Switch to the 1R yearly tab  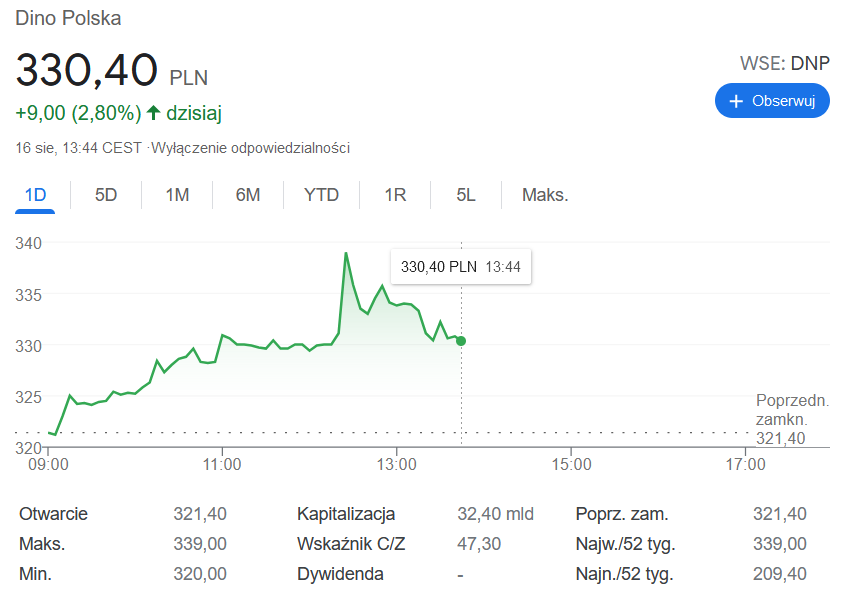(395, 195)
